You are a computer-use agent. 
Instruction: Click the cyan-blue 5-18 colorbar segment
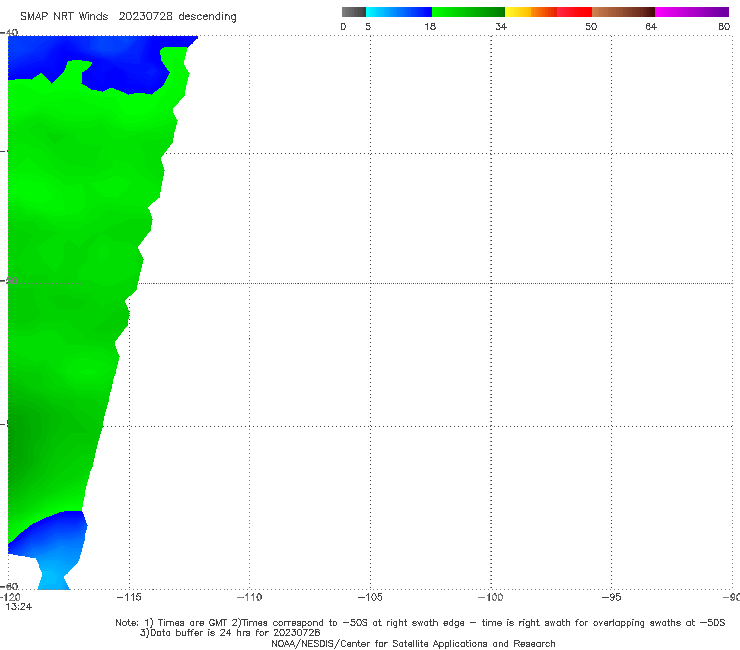(399, 12)
